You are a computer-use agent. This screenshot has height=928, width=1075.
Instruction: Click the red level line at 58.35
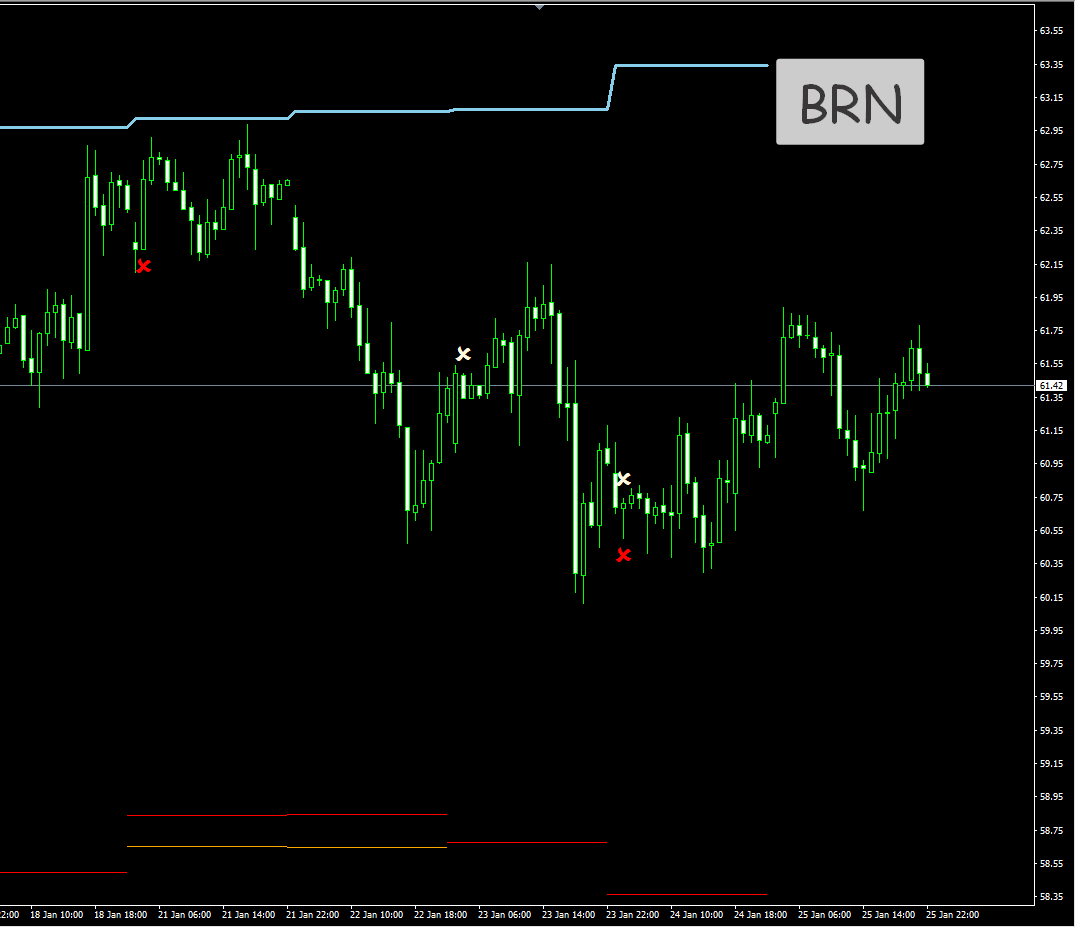click(x=687, y=894)
